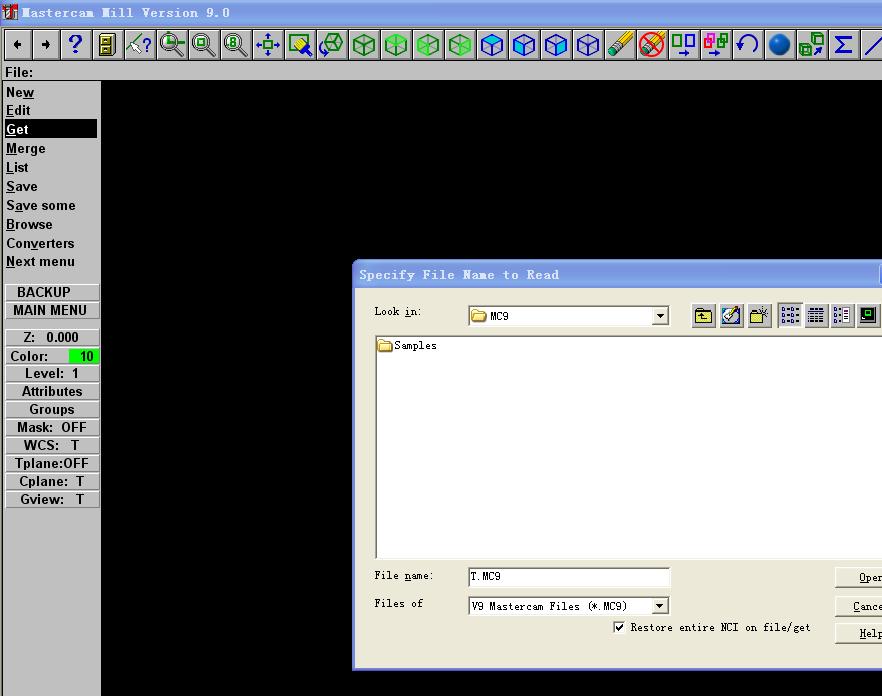Toggle Restore entire NCI on file/get checkbox
The width and height of the screenshot is (882, 696).
pyautogui.click(x=619, y=627)
